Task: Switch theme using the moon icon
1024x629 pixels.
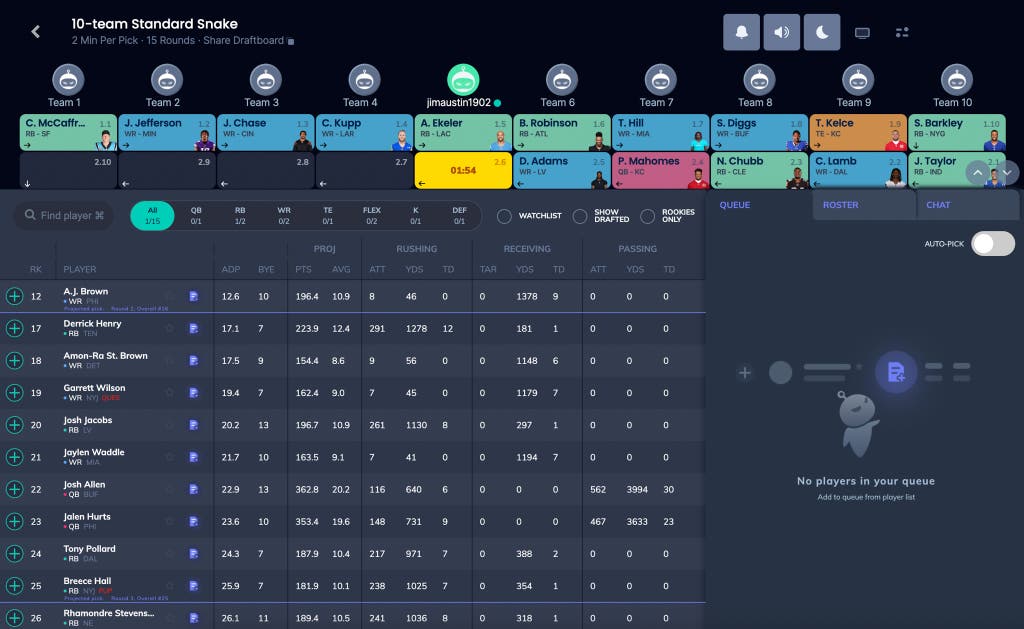Action: pyautogui.click(x=821, y=32)
